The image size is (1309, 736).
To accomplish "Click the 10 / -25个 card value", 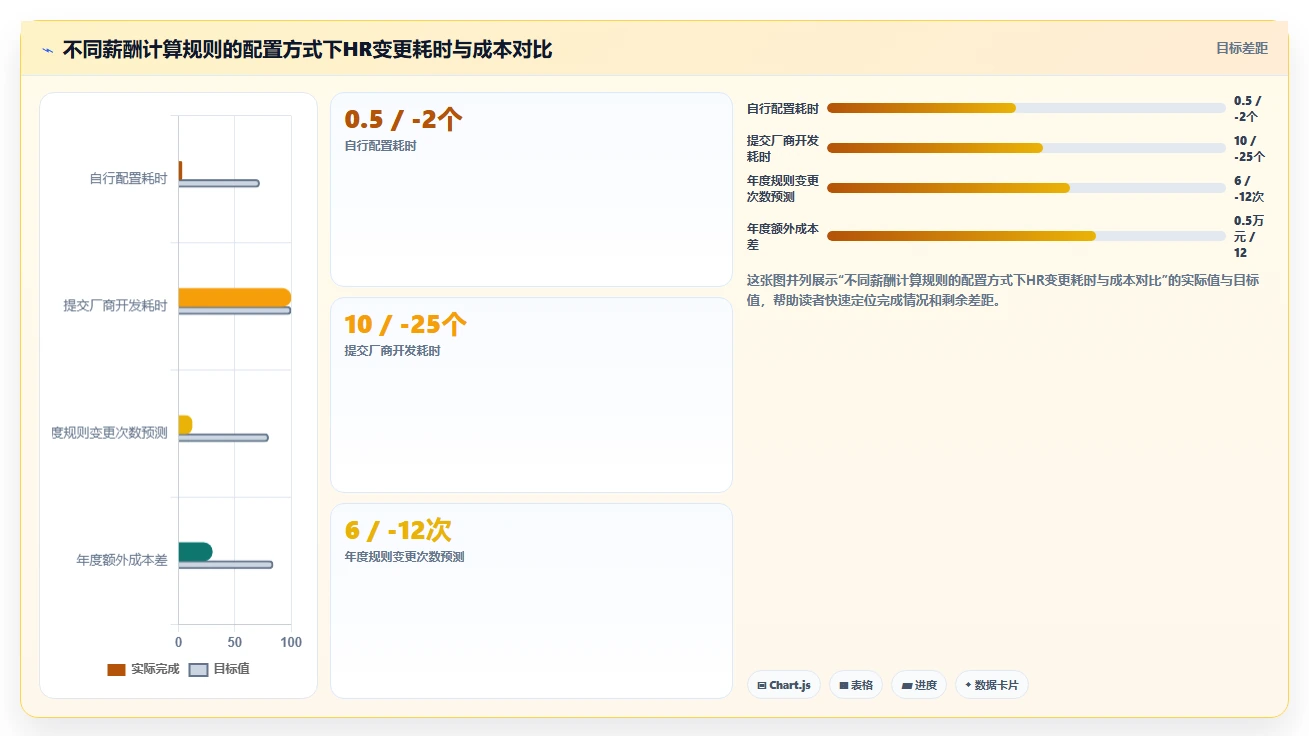I will 406,324.
